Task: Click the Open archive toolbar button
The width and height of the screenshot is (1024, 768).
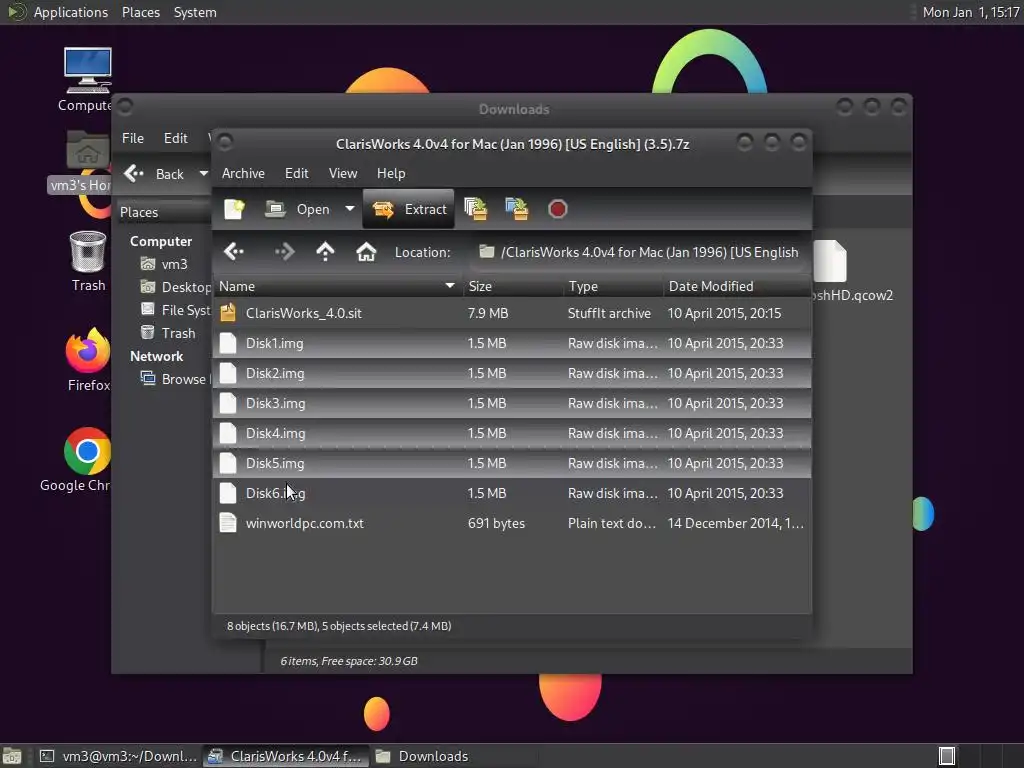Action: pyautogui.click(x=297, y=209)
